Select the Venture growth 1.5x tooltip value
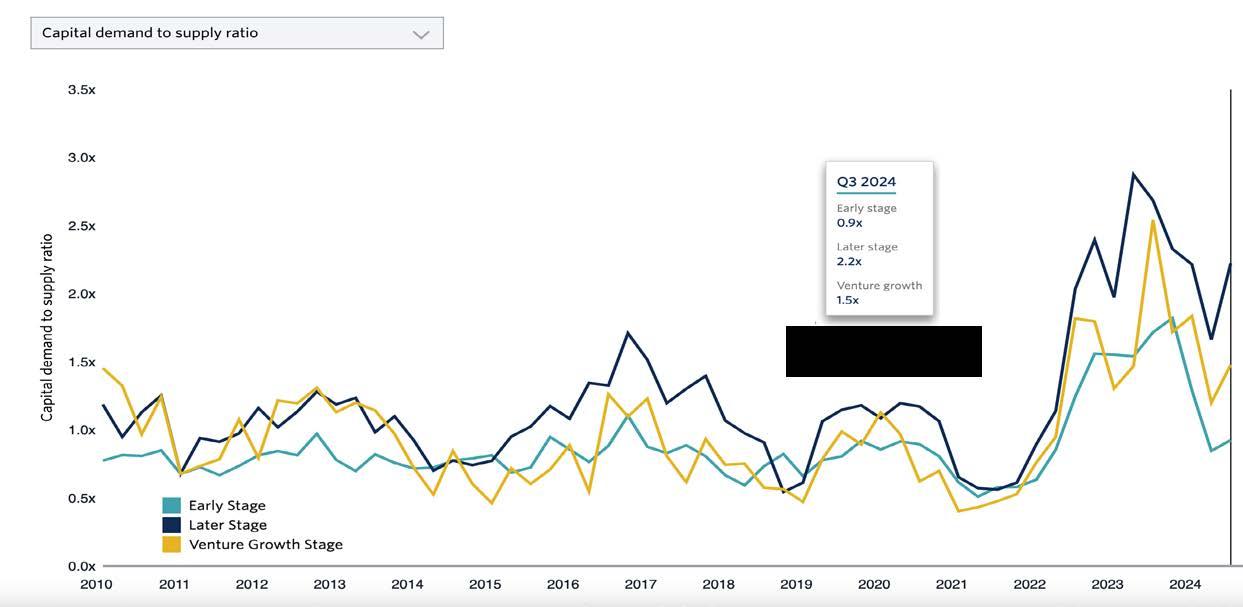Viewport: 1243px width, 607px height. pyautogui.click(x=848, y=300)
